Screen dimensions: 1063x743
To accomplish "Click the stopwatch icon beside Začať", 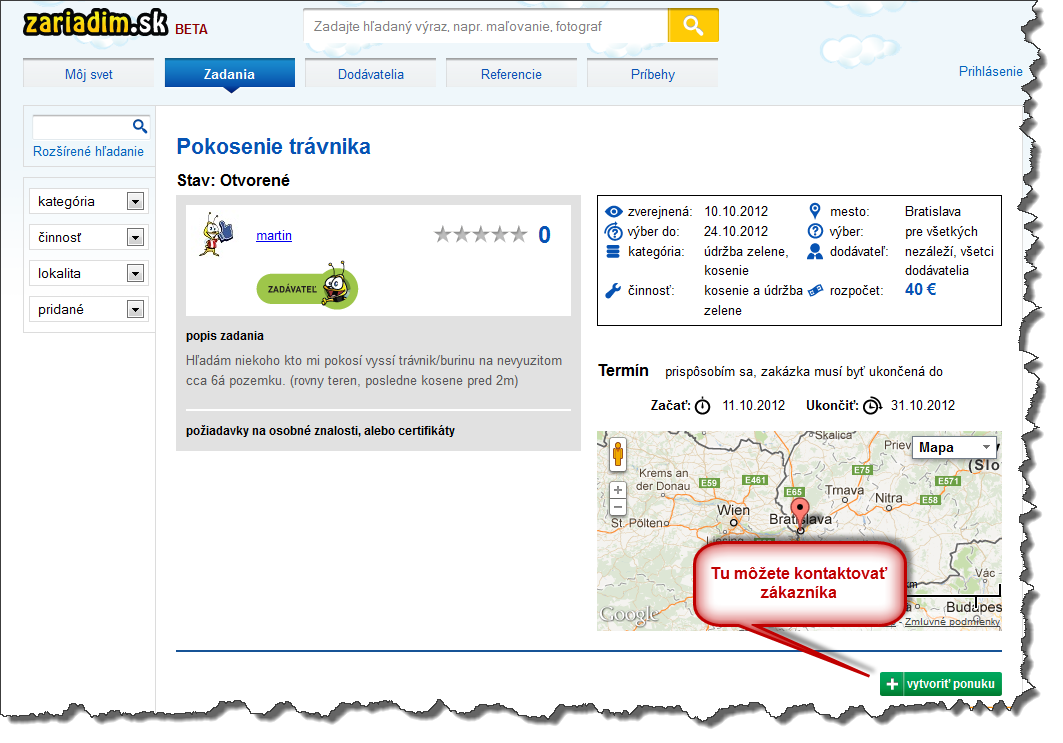I will tap(703, 406).
